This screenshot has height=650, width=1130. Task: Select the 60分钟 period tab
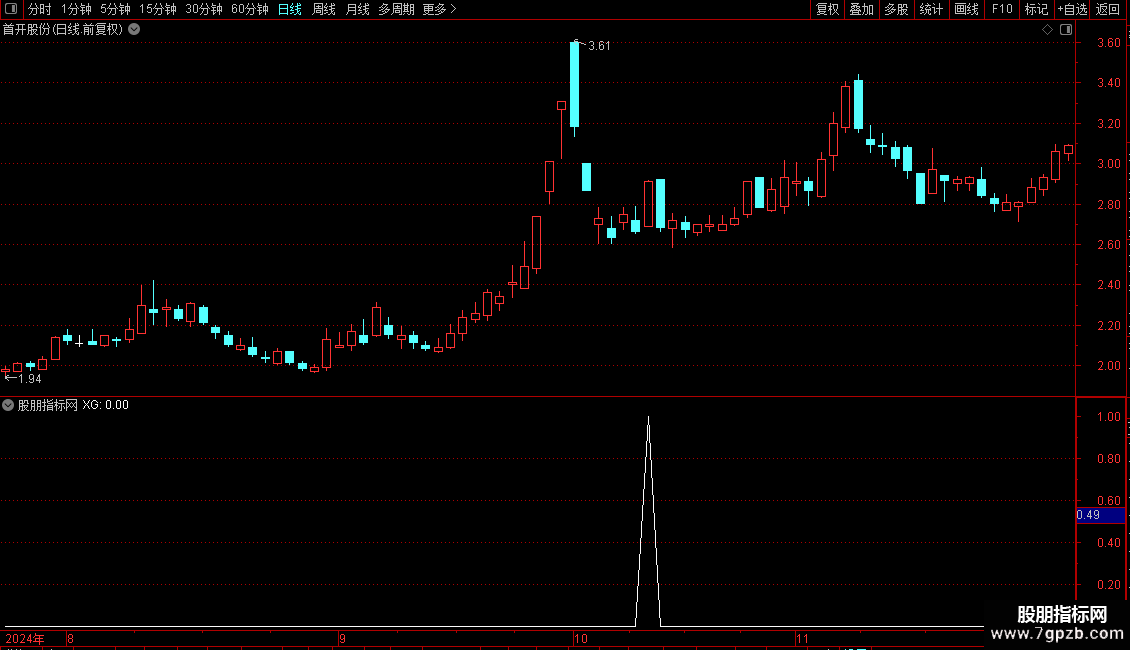click(x=250, y=9)
